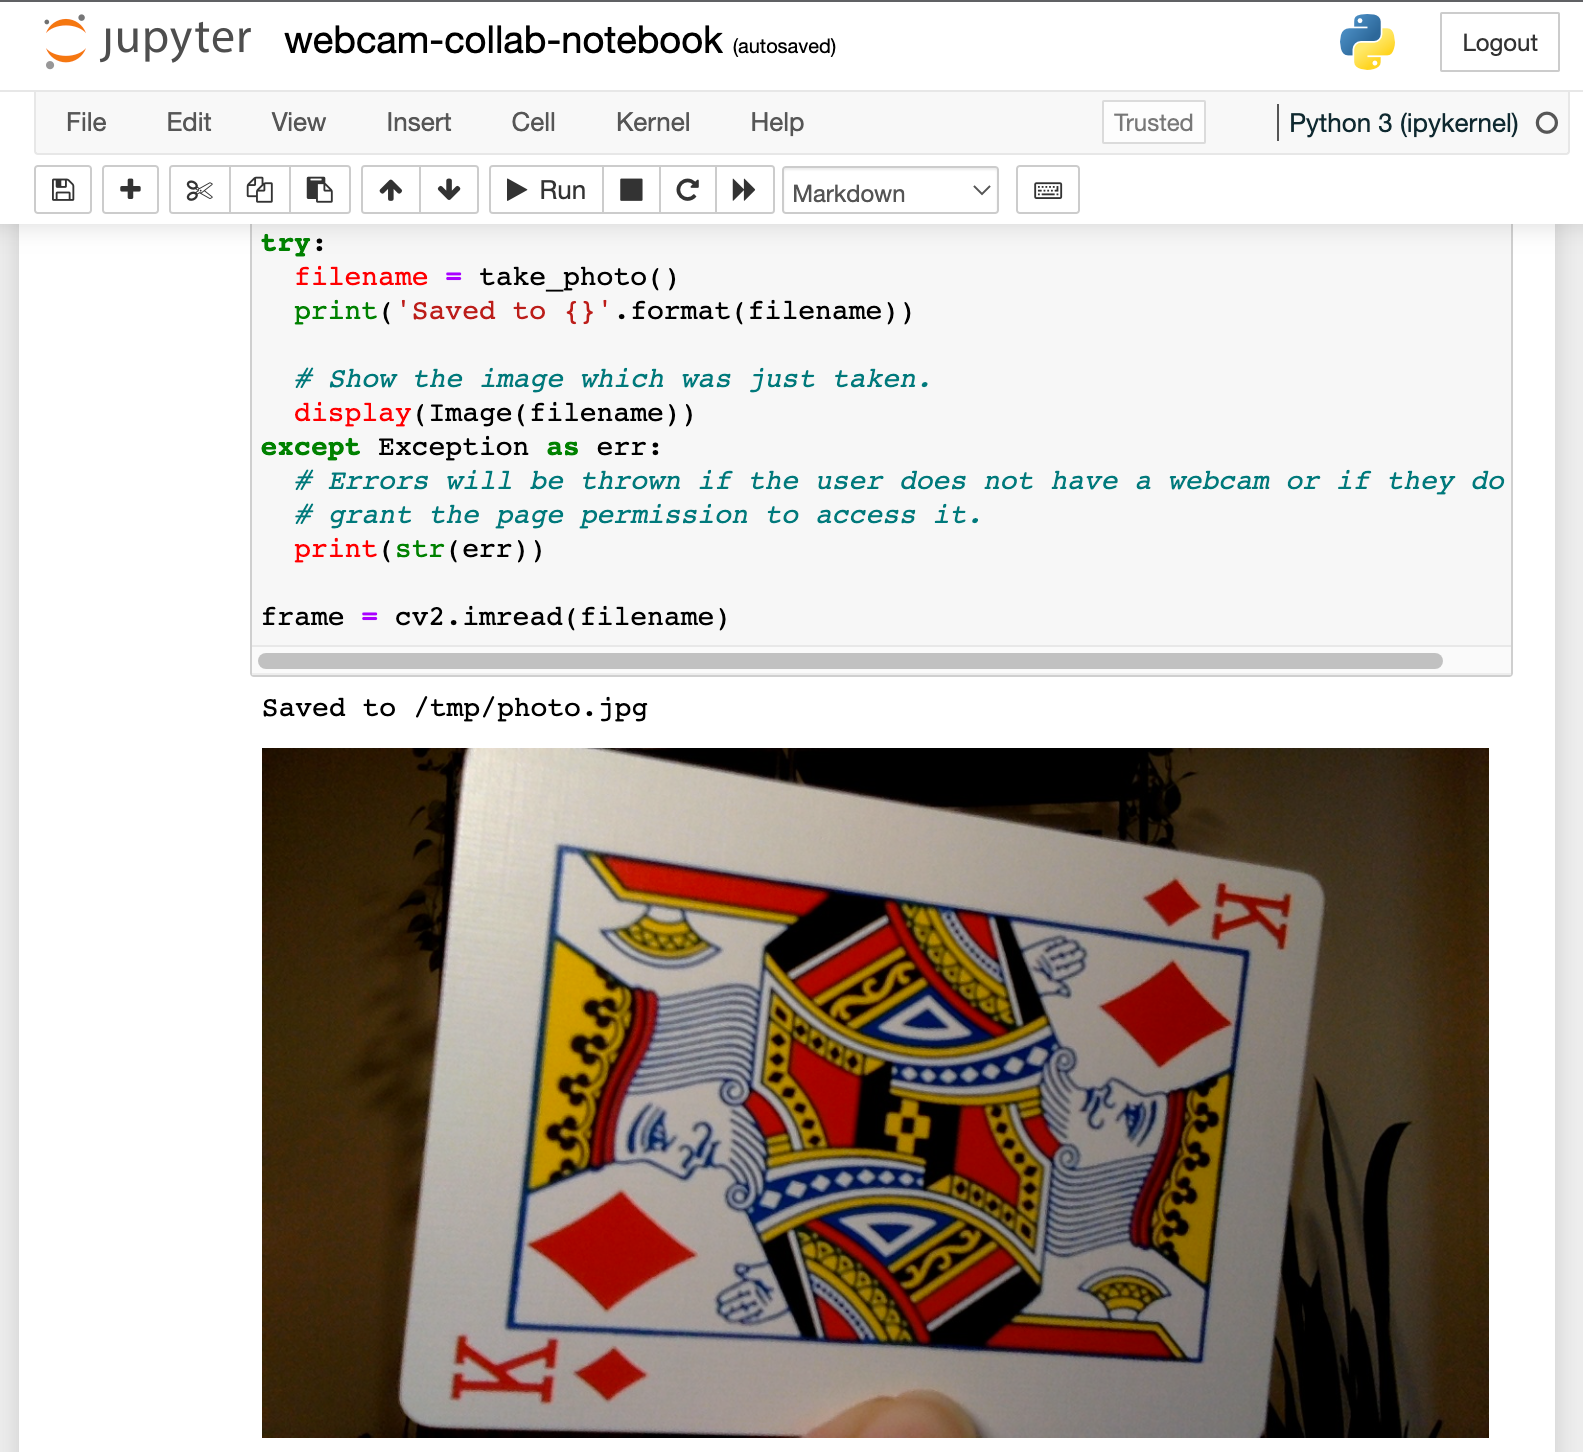Open the Insert menu
Screen dimensions: 1583x1452
[x=419, y=122]
